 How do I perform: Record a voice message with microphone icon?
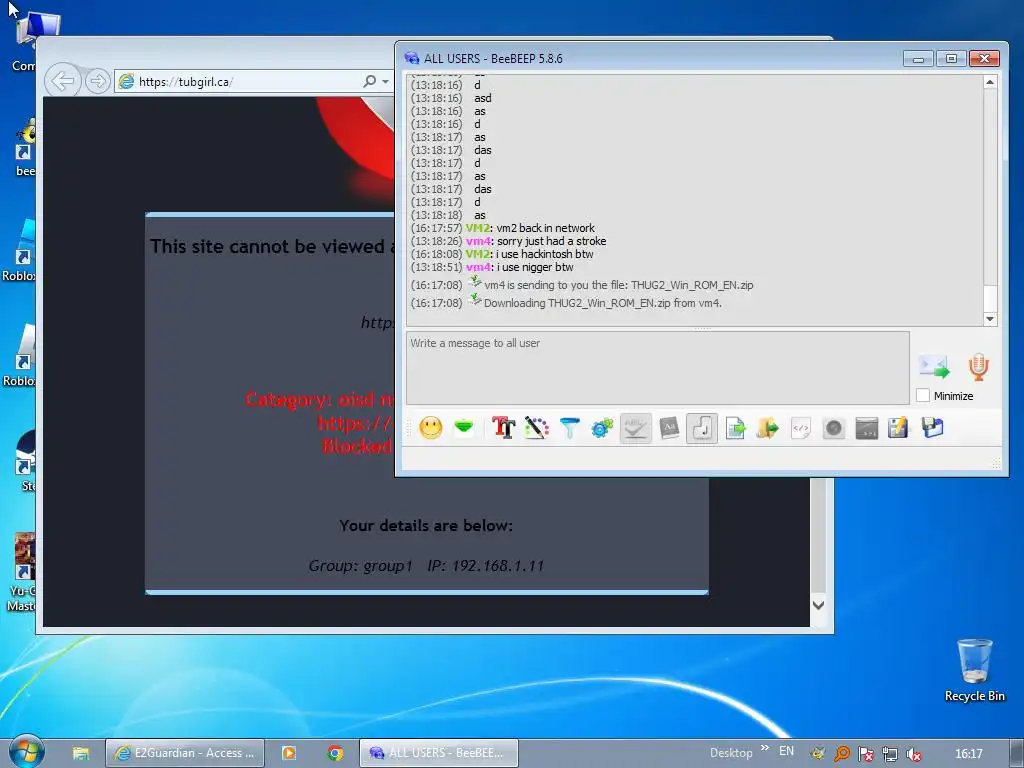978,367
